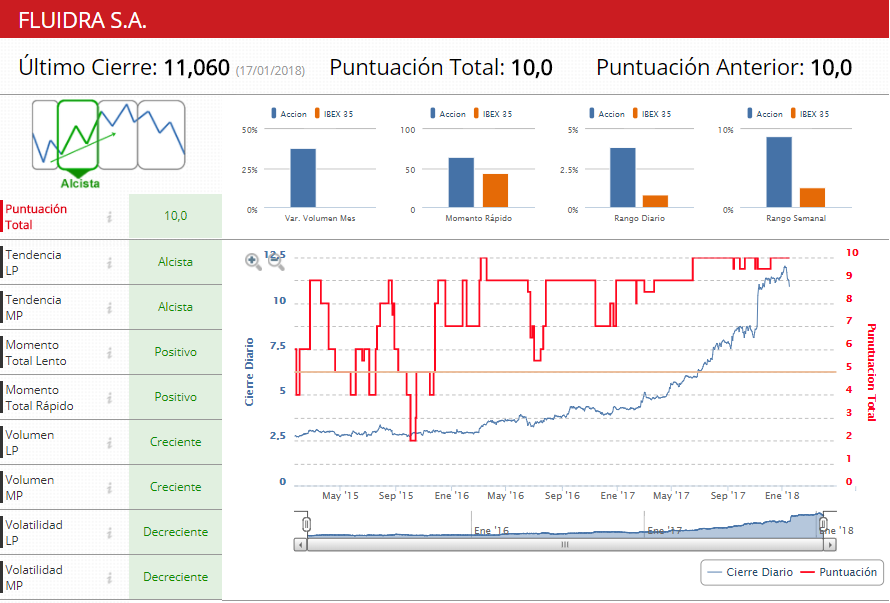
Task: Click info icon beside Tendencia MP
Action: coord(110,307)
